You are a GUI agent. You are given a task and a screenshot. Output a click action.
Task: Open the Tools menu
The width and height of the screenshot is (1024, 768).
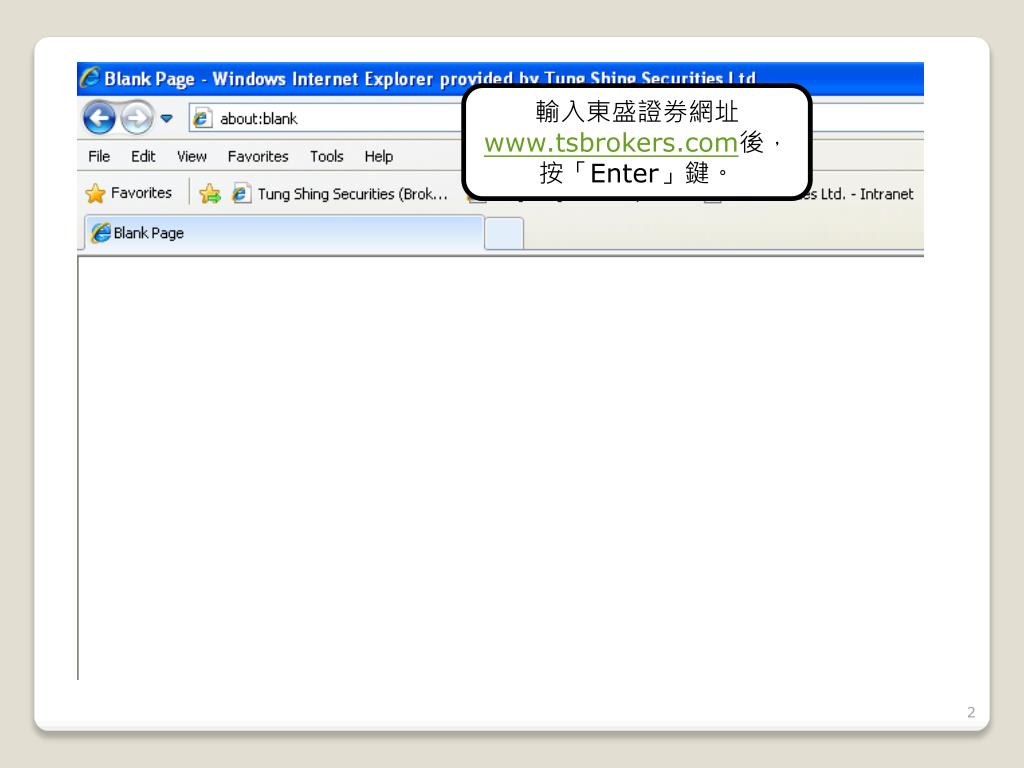point(327,157)
